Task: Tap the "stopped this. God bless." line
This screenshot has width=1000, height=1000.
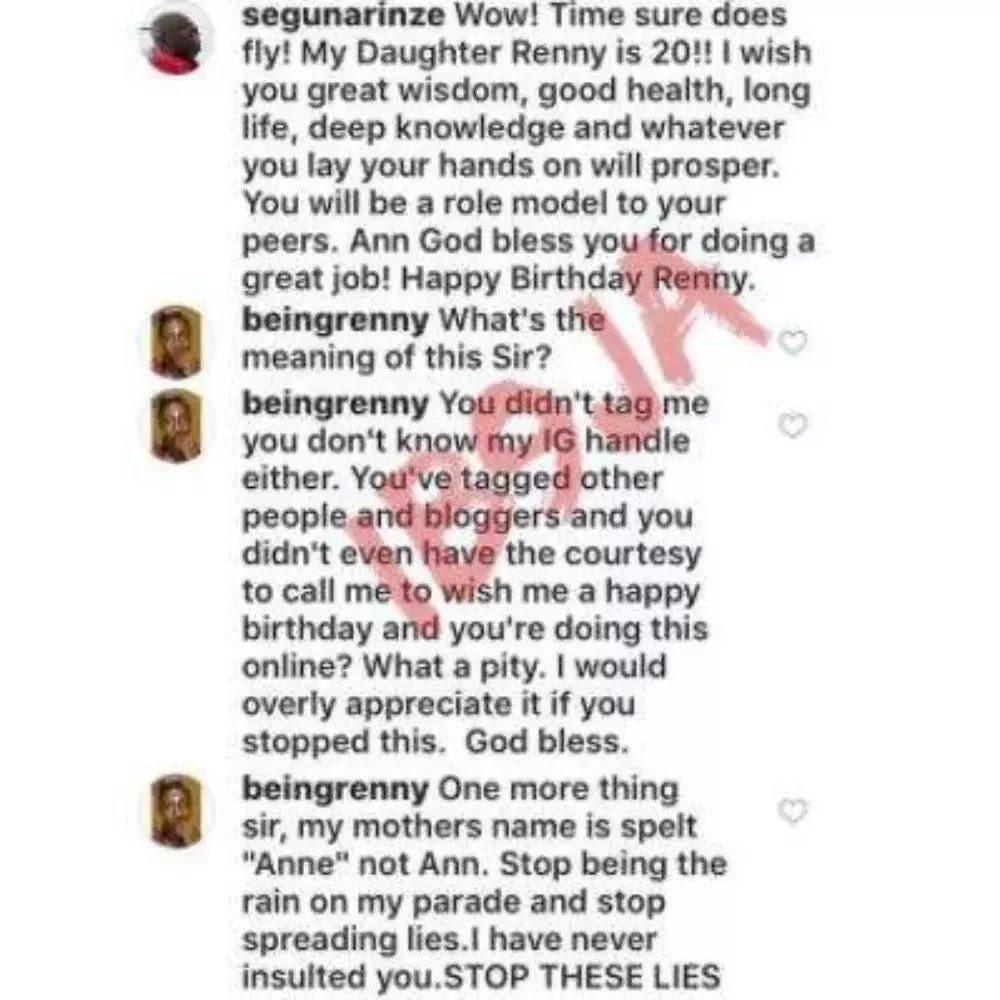Action: pos(435,742)
